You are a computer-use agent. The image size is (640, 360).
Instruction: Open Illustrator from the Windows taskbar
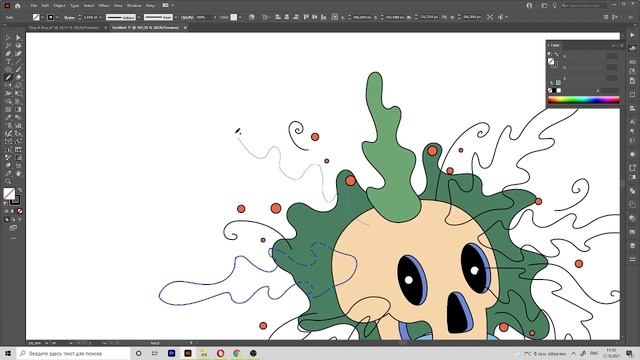188,353
